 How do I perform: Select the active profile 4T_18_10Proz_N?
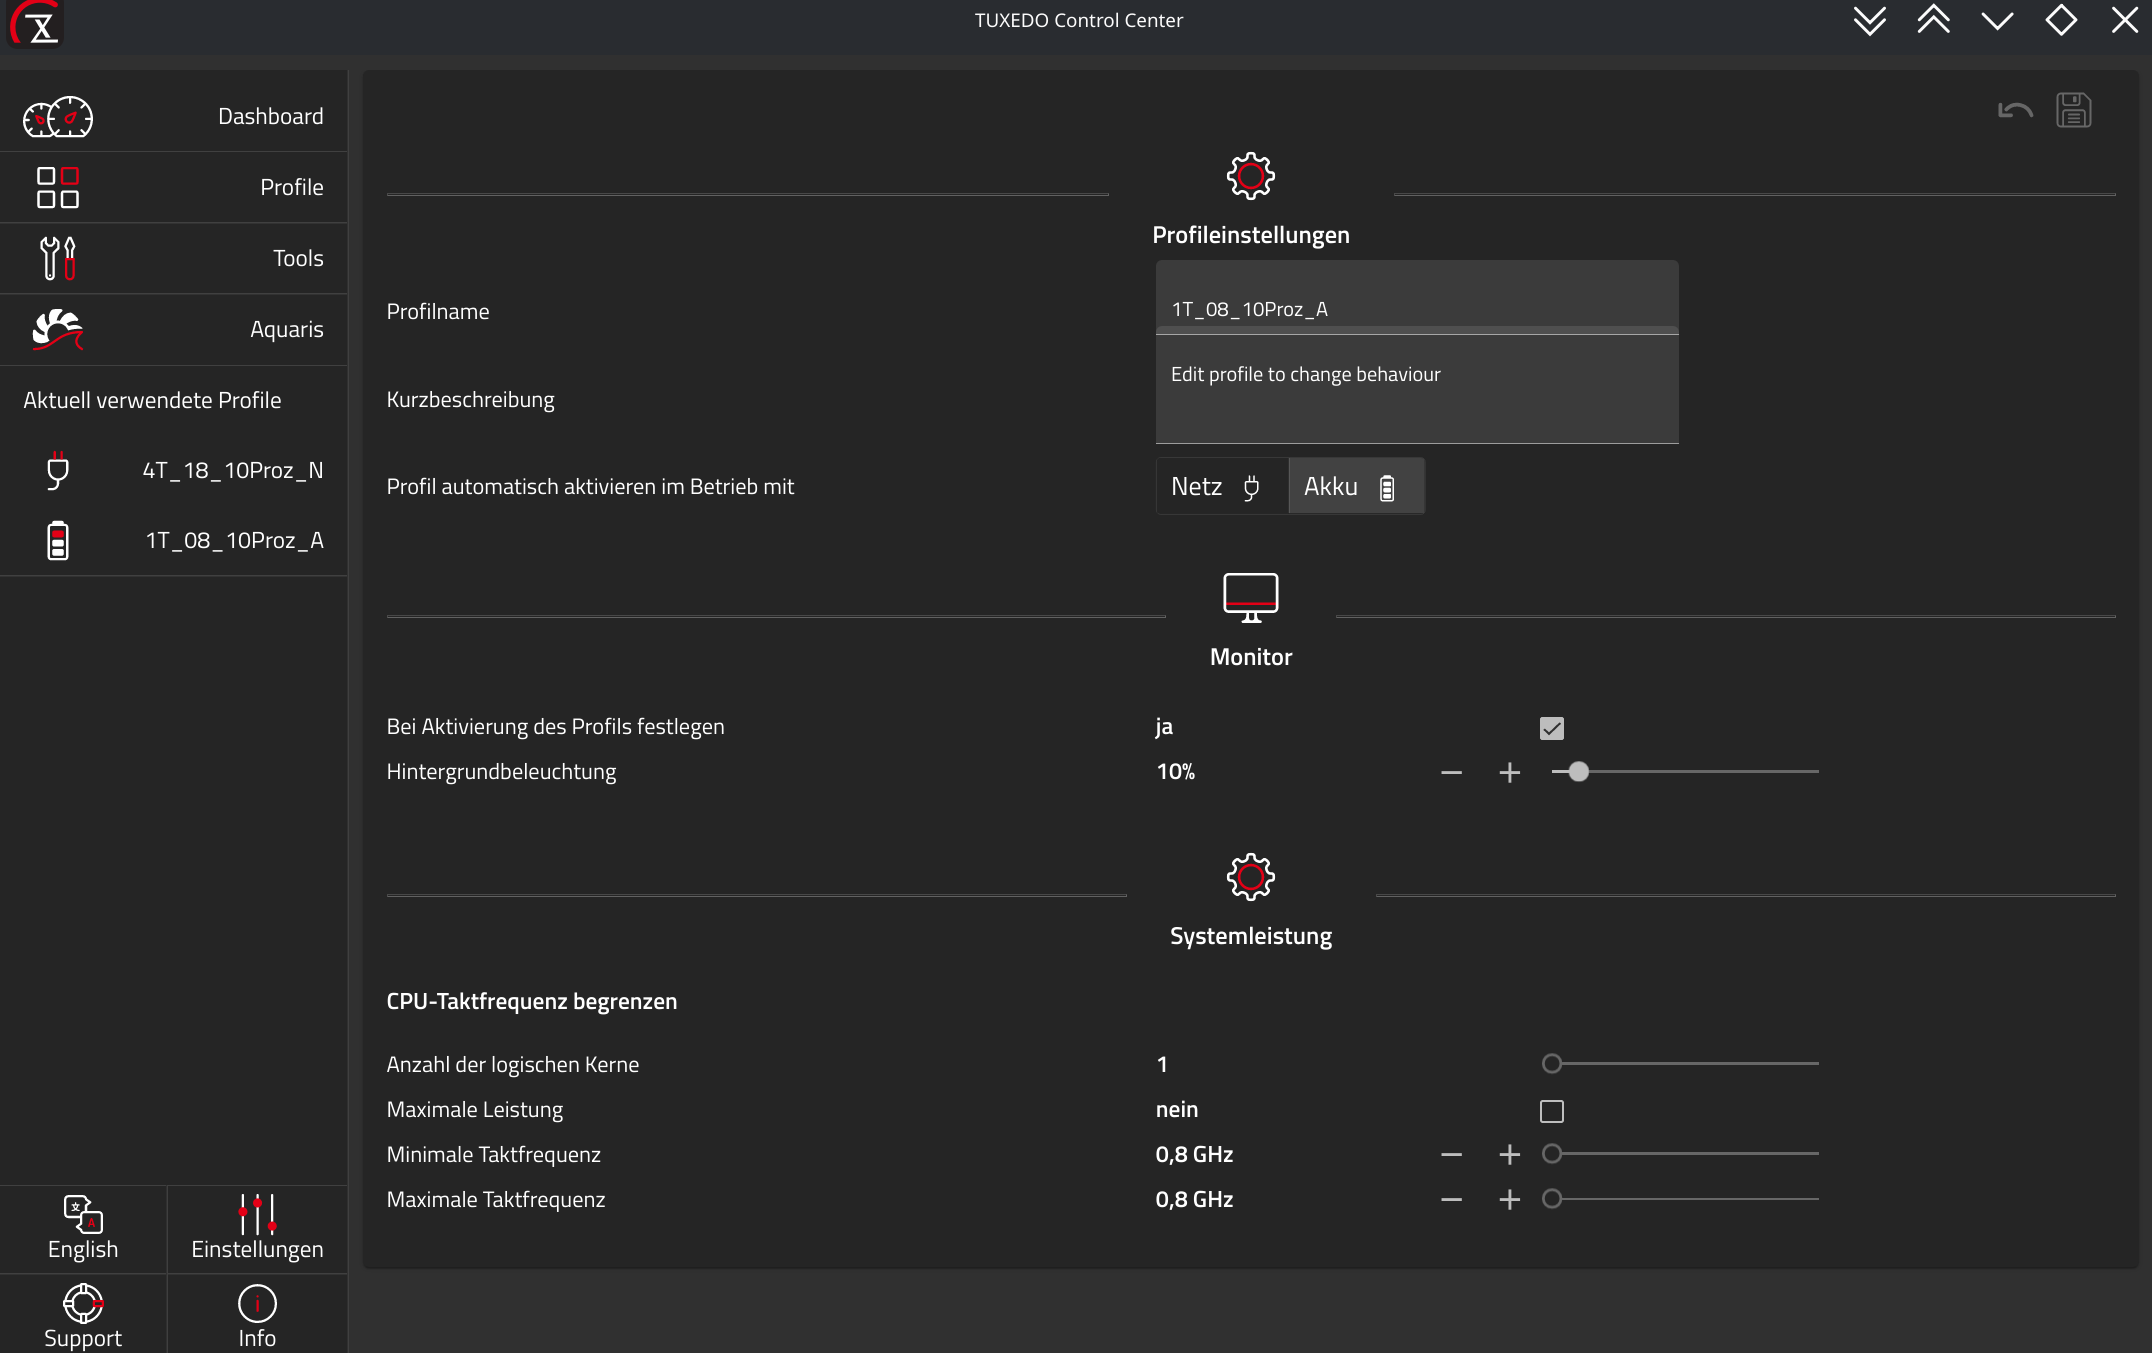232,470
